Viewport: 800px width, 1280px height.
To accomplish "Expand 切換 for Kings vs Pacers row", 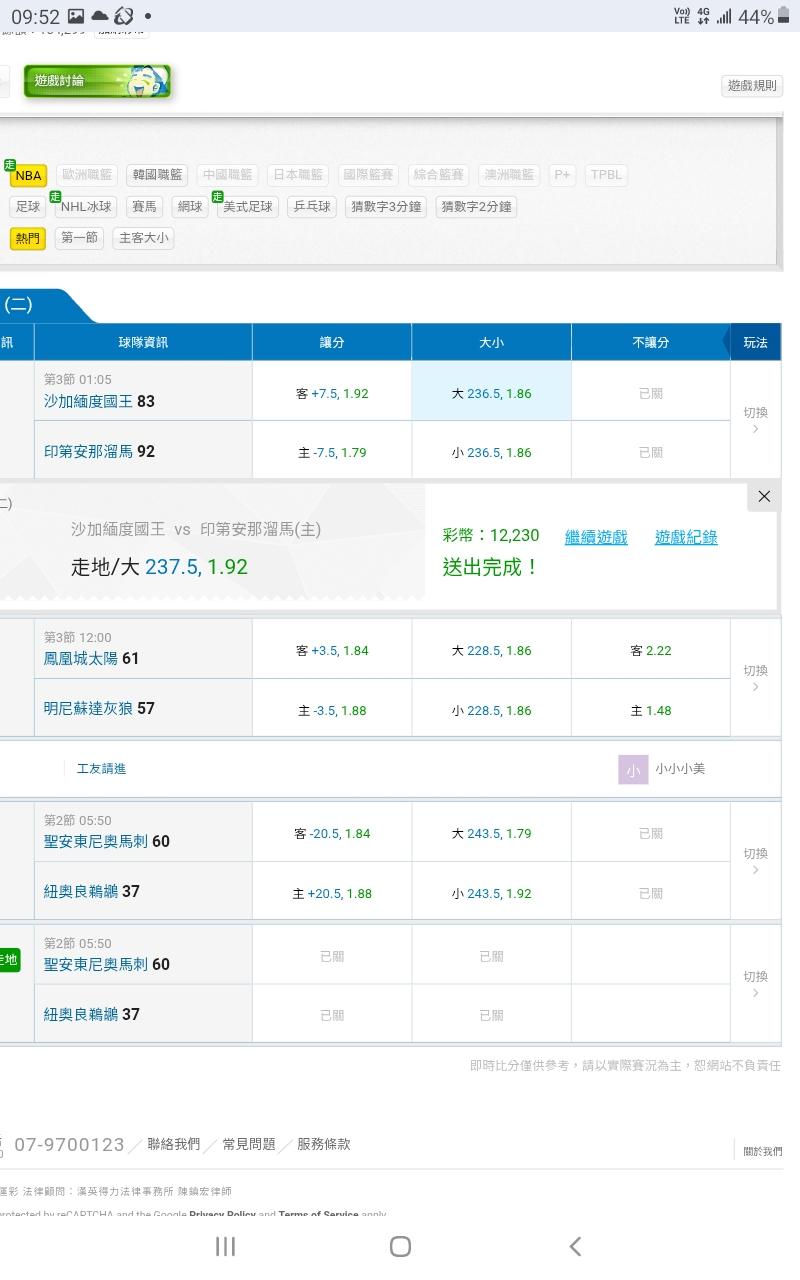I will [755, 420].
